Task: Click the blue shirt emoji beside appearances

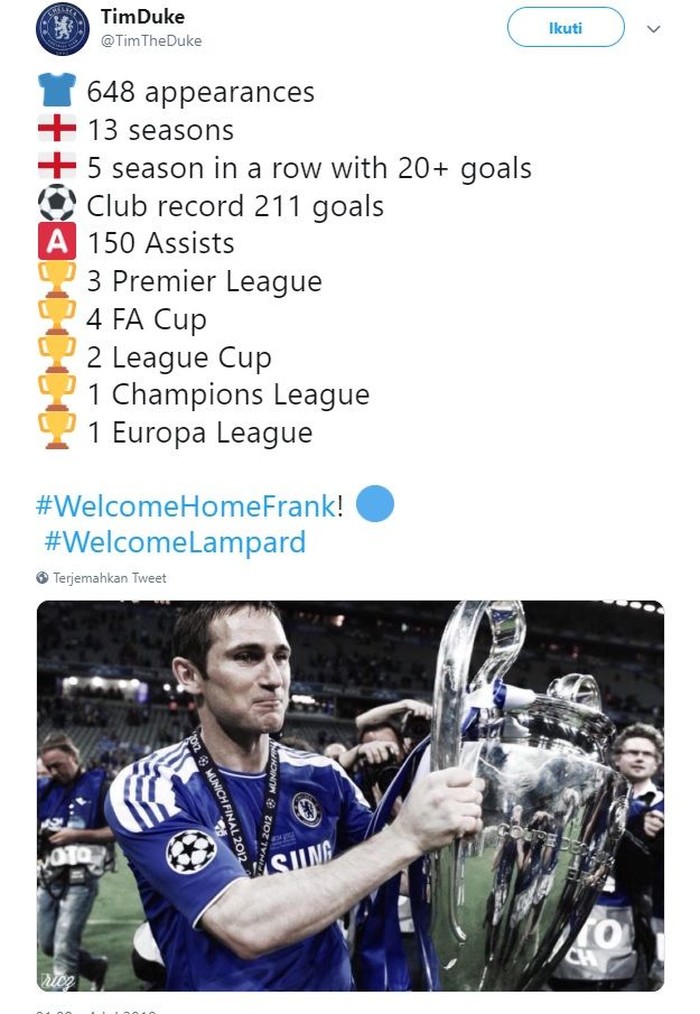Action: [57, 92]
